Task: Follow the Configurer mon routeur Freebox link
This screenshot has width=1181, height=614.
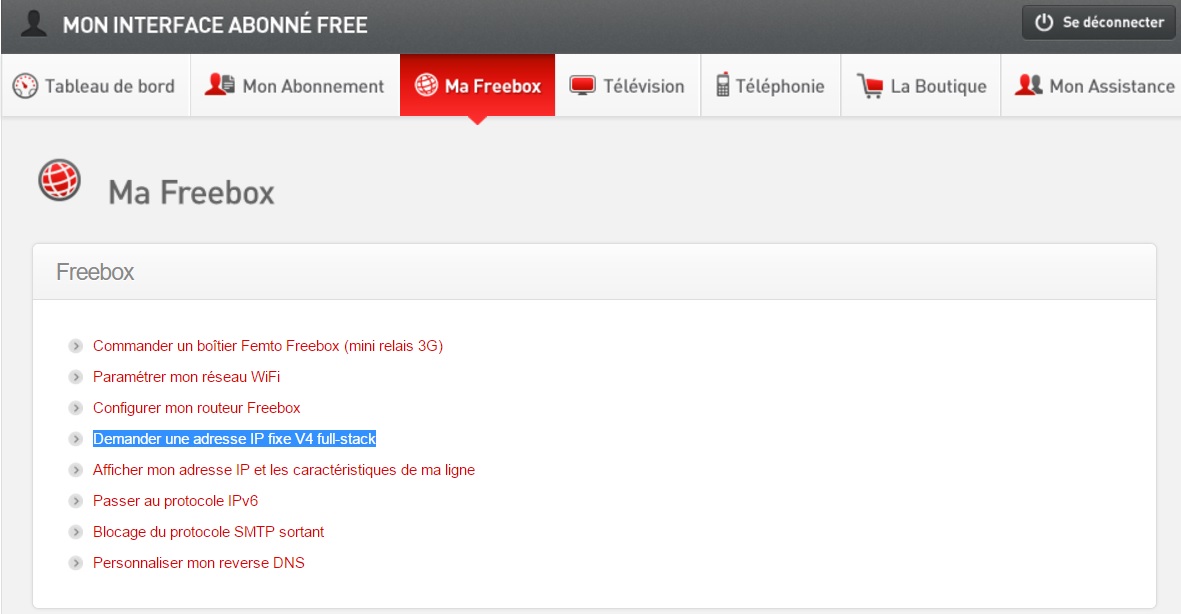Action: click(x=196, y=408)
